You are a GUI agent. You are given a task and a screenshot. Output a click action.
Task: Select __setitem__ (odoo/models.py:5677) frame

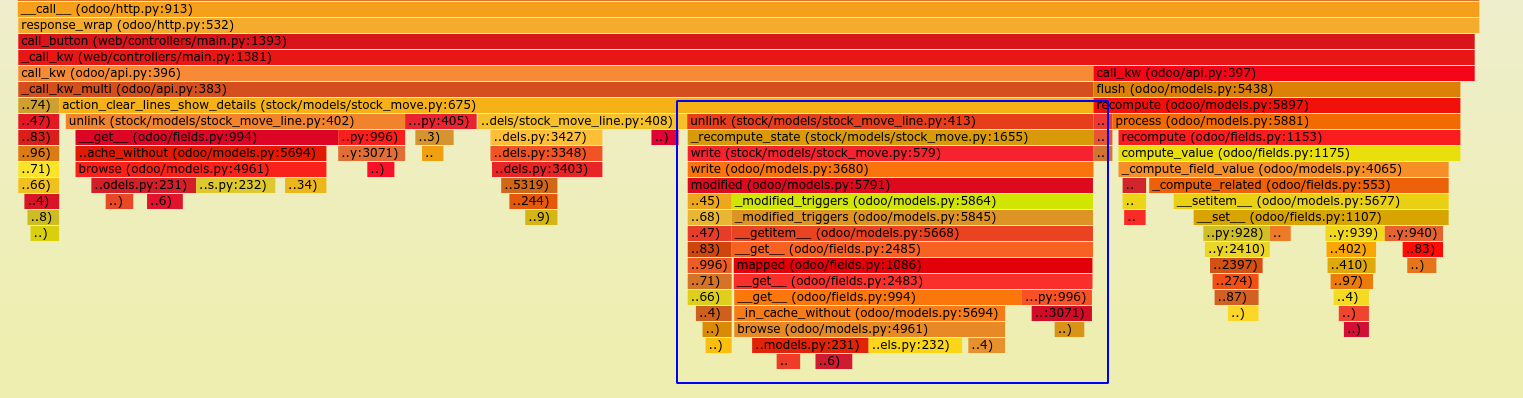pos(1311,201)
